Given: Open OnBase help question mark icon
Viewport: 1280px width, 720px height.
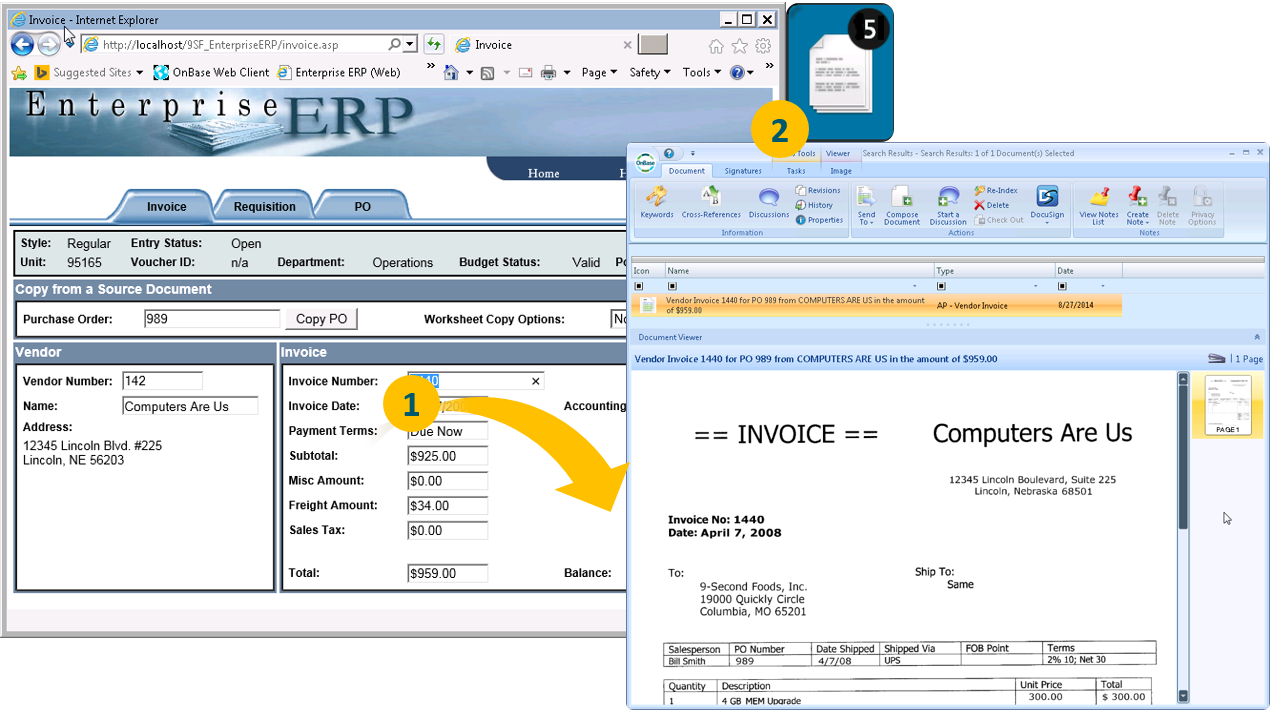Looking at the screenshot, I should 670,154.
